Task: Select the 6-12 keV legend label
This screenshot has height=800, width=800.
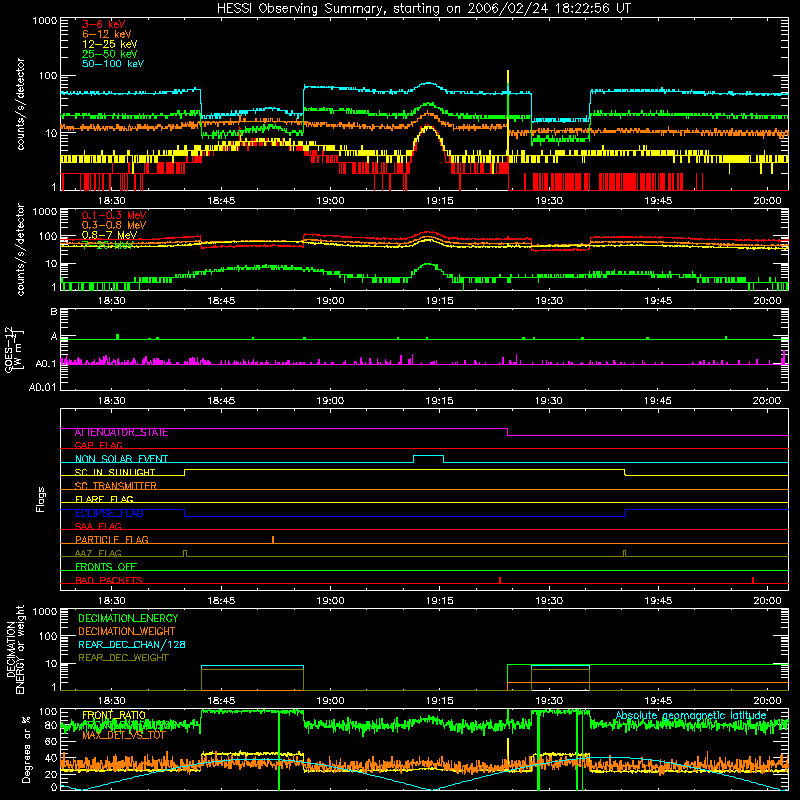Action: [x=106, y=34]
